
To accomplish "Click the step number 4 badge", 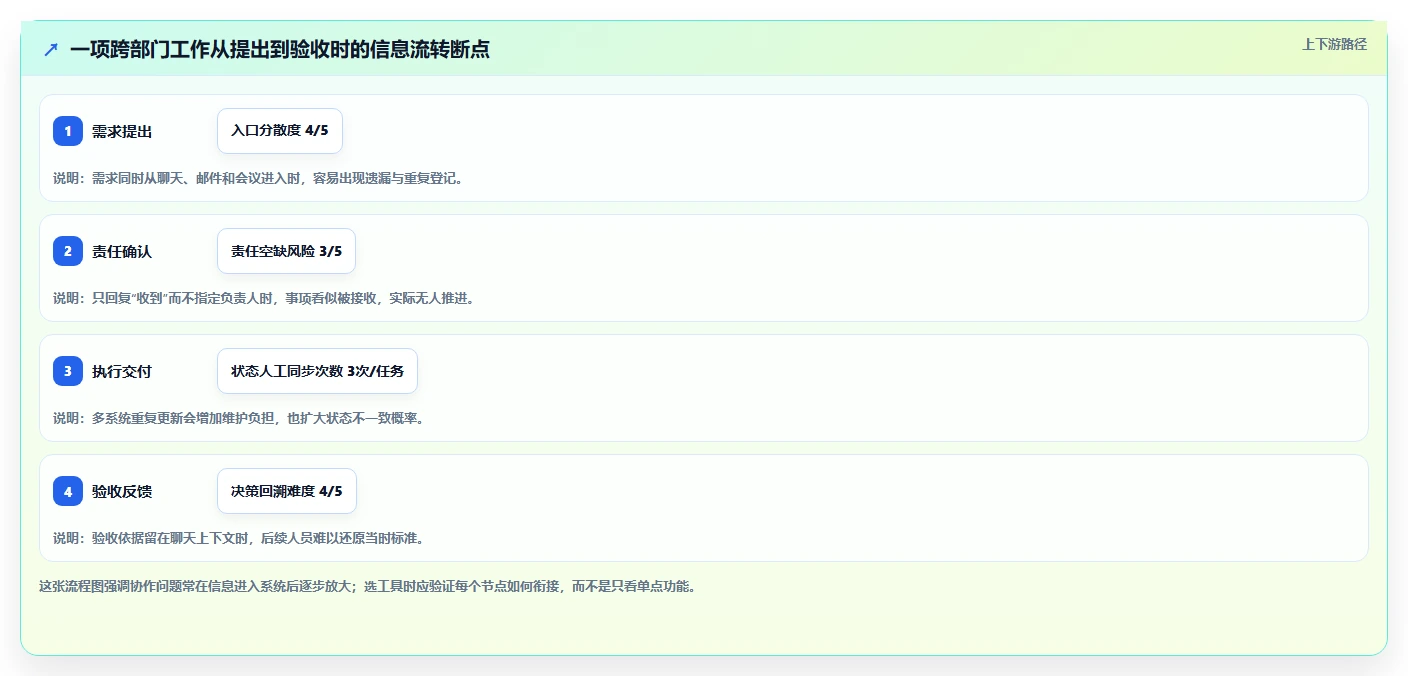I will [68, 491].
